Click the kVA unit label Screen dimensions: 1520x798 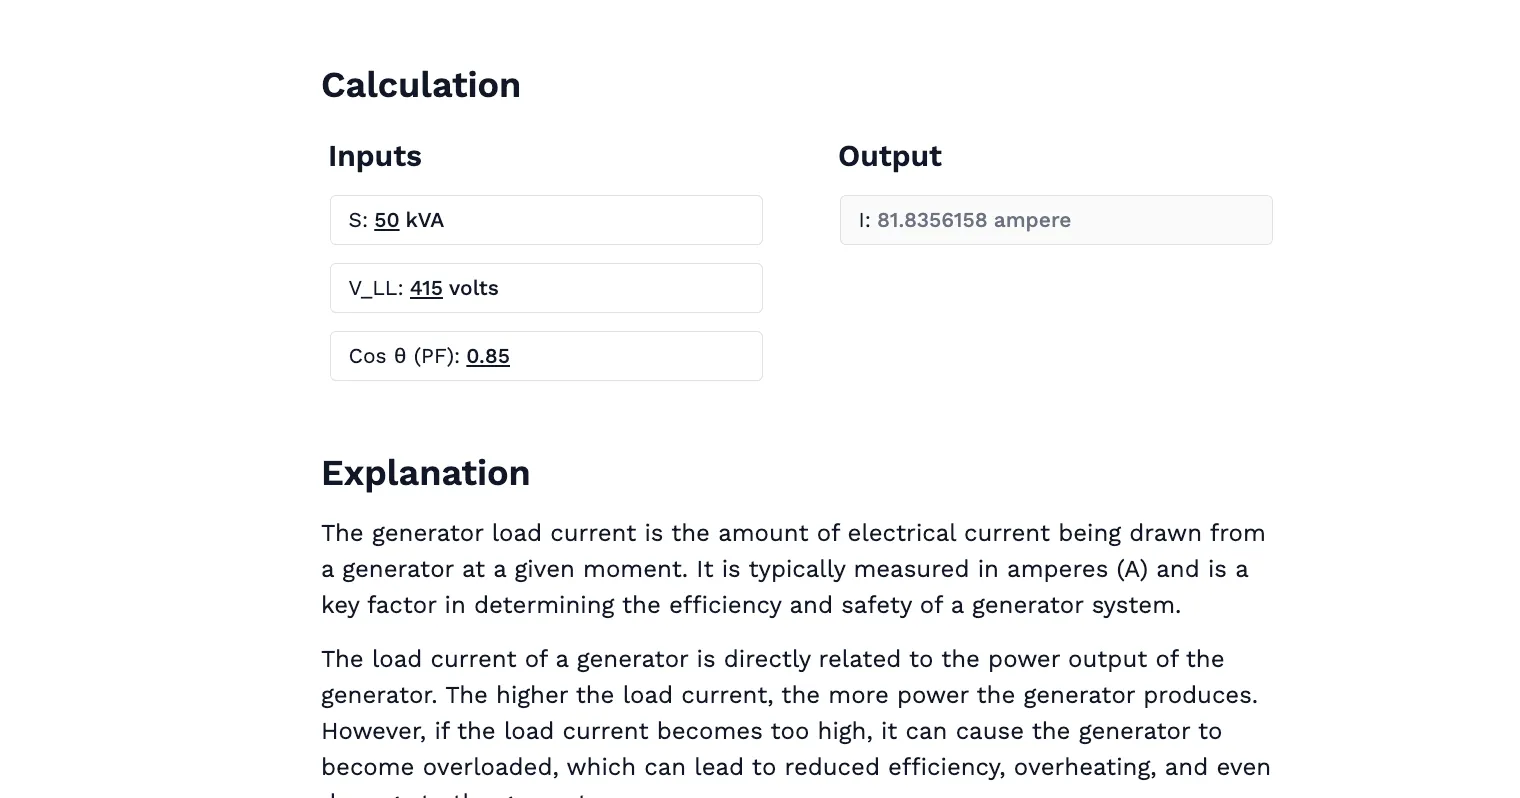(424, 220)
